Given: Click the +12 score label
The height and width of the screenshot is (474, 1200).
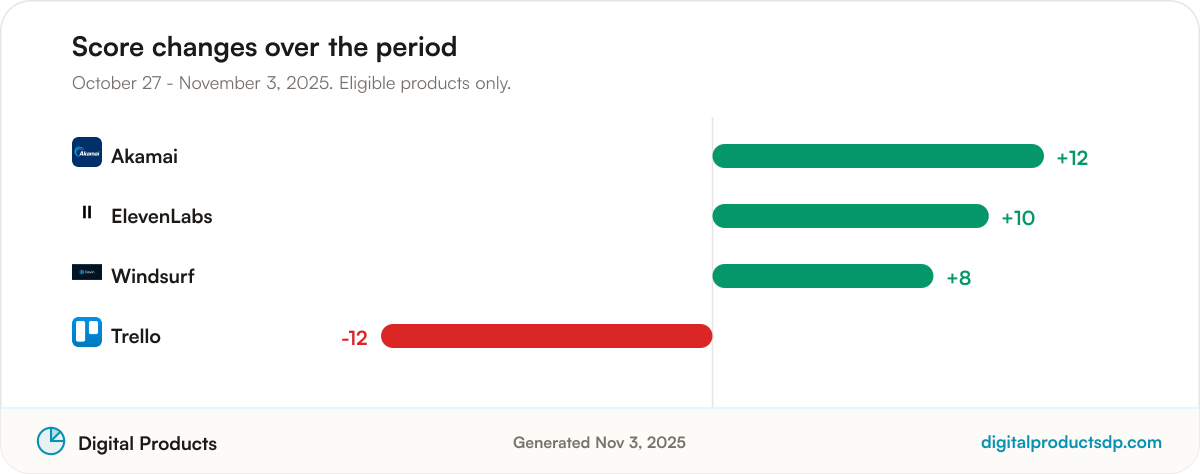Looking at the screenshot, I should pos(1072,158).
